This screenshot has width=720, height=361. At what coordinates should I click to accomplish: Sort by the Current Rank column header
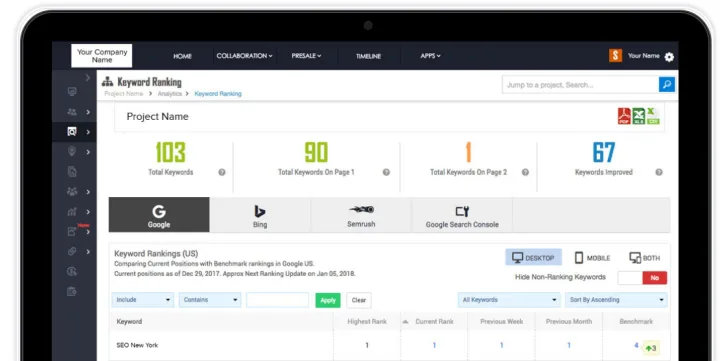pyautogui.click(x=434, y=322)
